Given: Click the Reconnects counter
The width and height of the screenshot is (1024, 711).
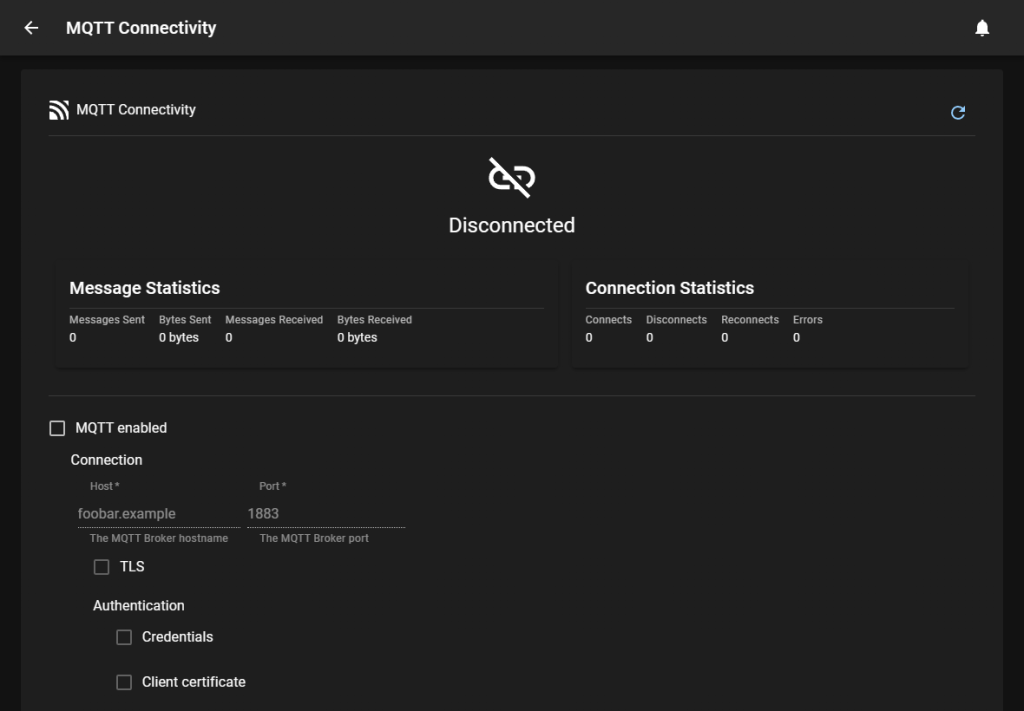Looking at the screenshot, I should 725,338.
